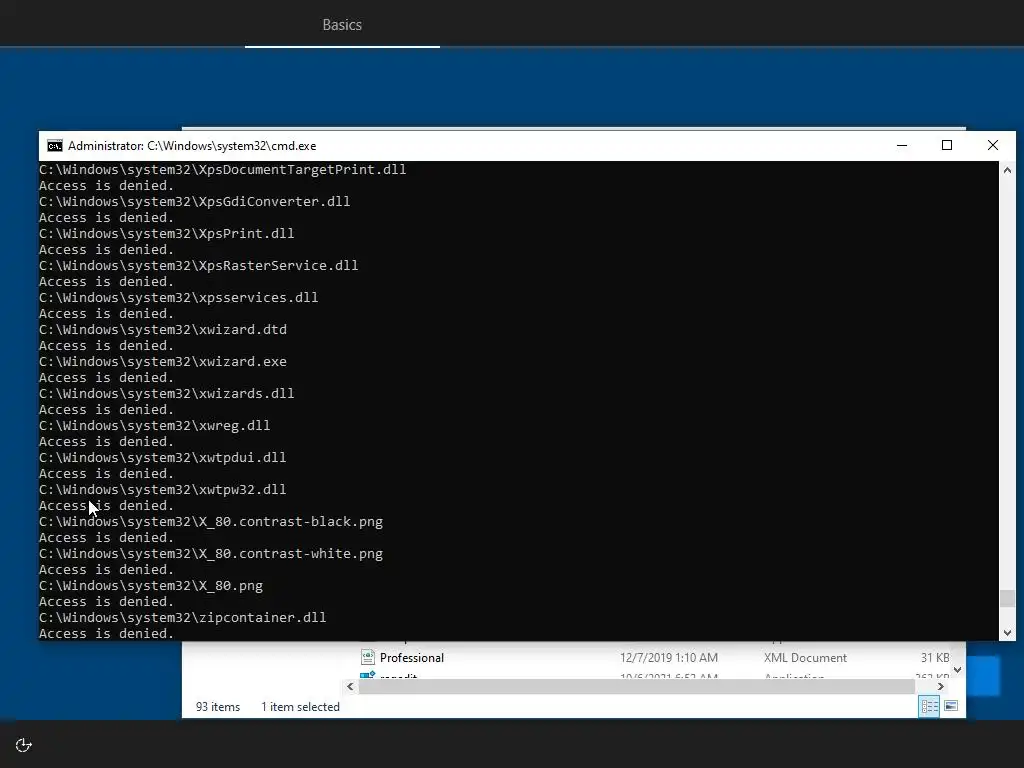Click the XpsRasterService.dll output line

(x=199, y=266)
